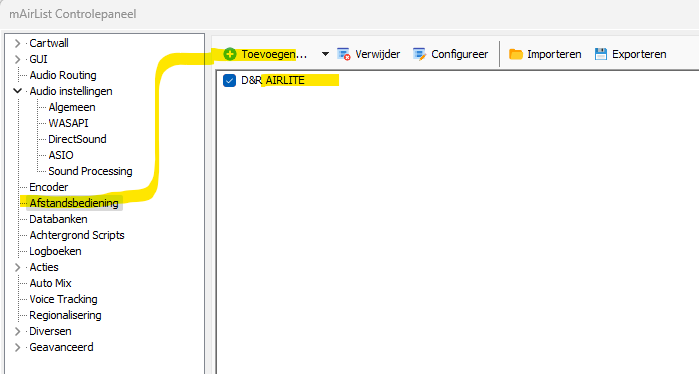699x374 pixels.
Task: Expand the Cartwall tree node
Action: pyautogui.click(x=17, y=43)
